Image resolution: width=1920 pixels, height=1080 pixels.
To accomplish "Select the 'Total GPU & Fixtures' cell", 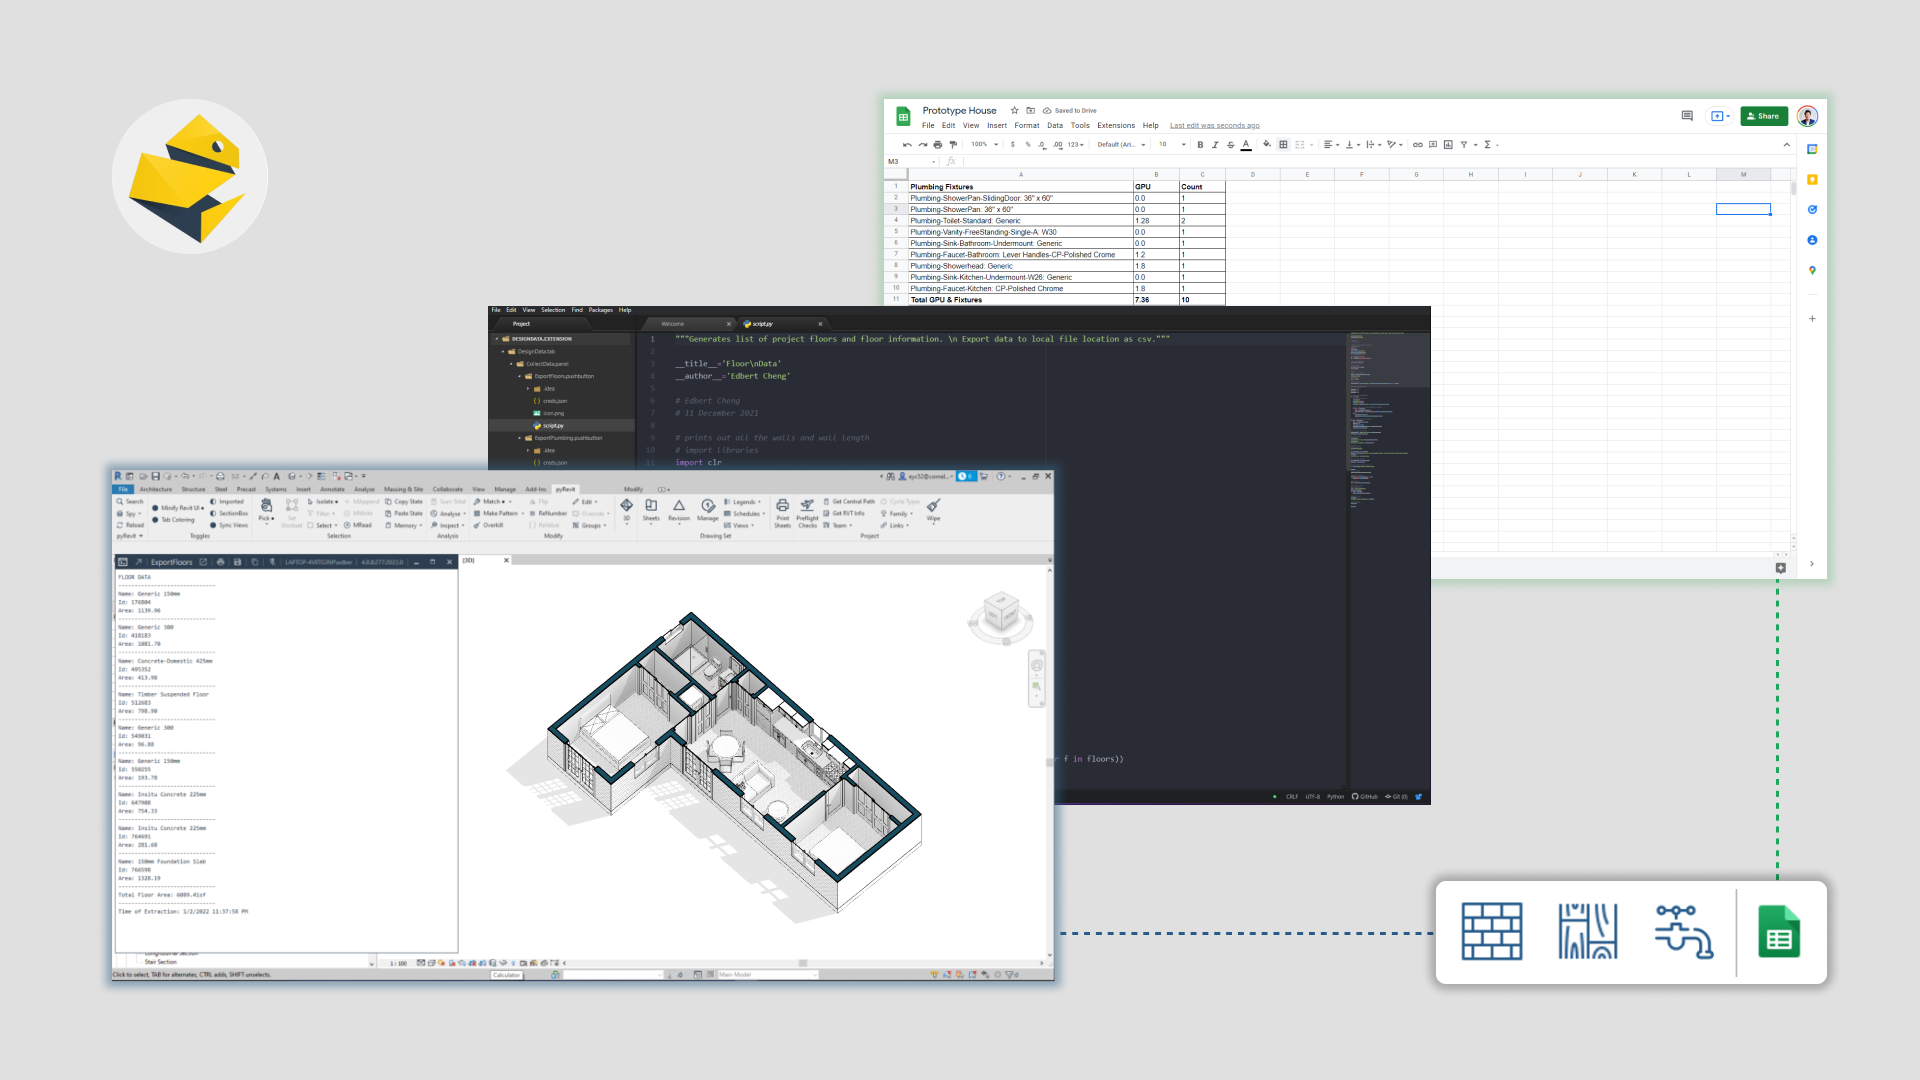I will pos(1020,300).
